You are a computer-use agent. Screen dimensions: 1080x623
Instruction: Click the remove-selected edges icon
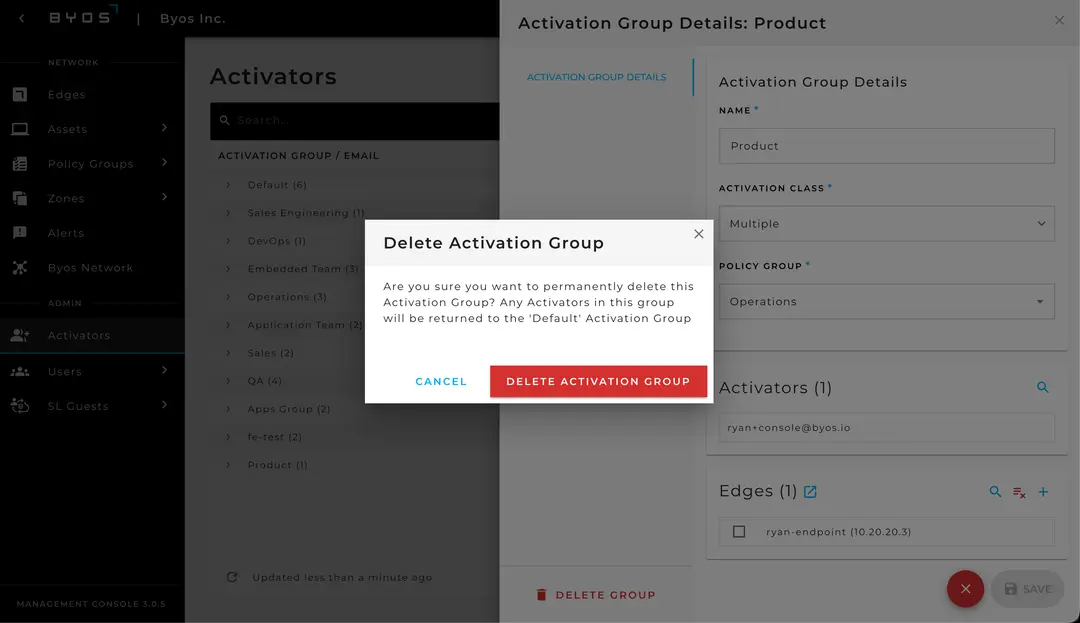pos(1019,492)
